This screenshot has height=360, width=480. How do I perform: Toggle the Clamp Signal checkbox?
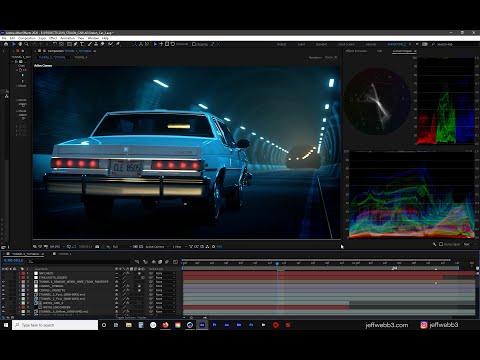(441, 244)
